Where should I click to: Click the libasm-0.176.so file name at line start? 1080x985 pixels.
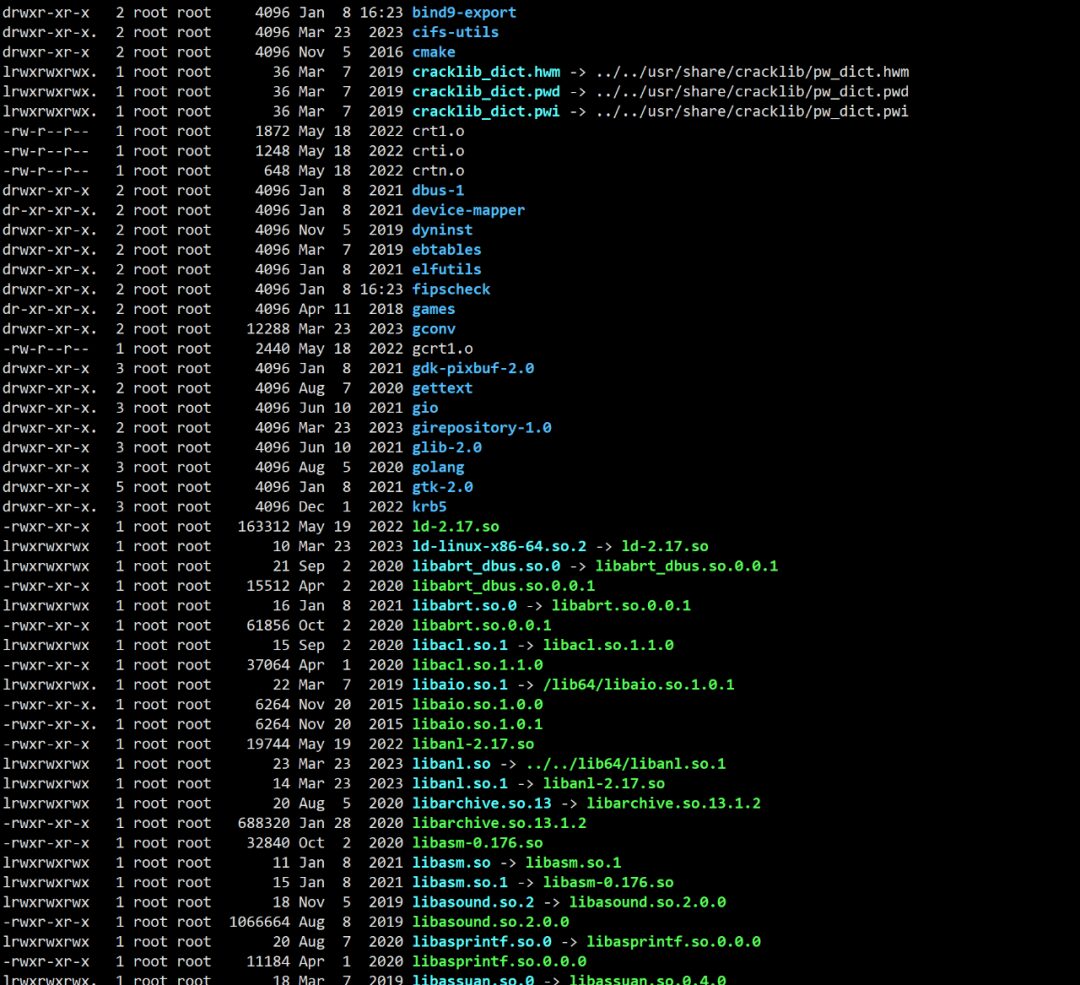(477, 843)
